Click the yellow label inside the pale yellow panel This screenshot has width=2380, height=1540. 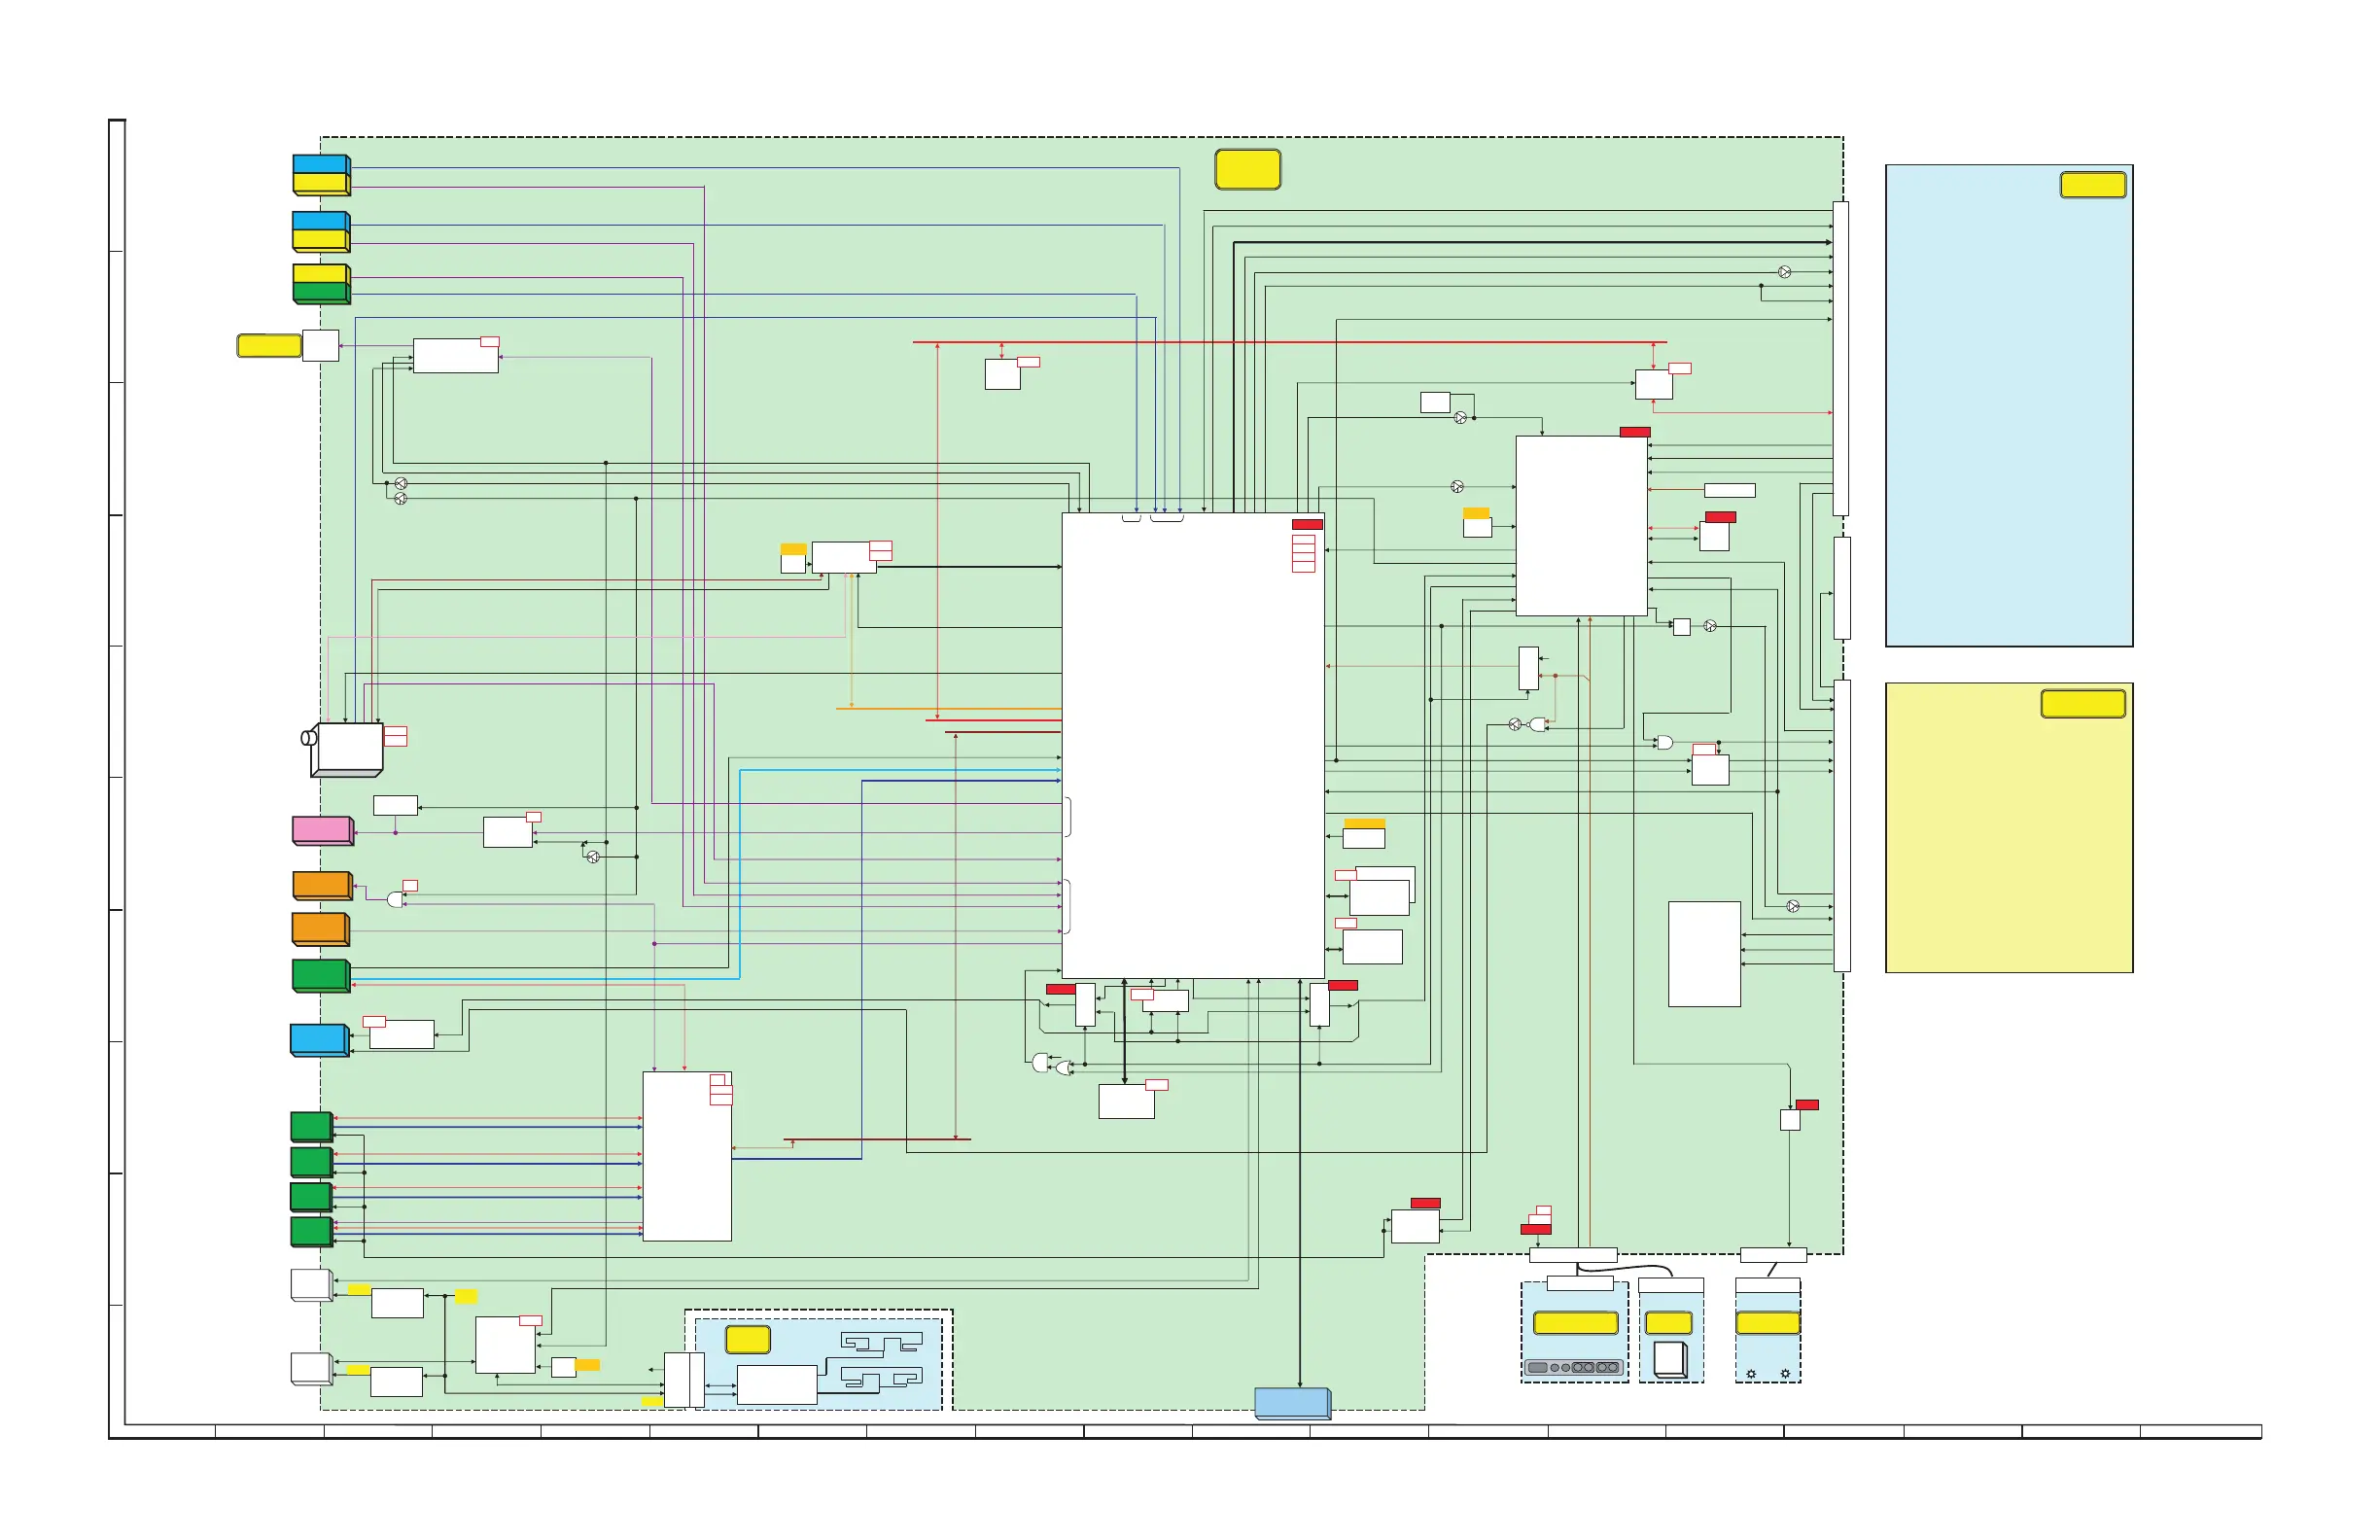(2083, 704)
